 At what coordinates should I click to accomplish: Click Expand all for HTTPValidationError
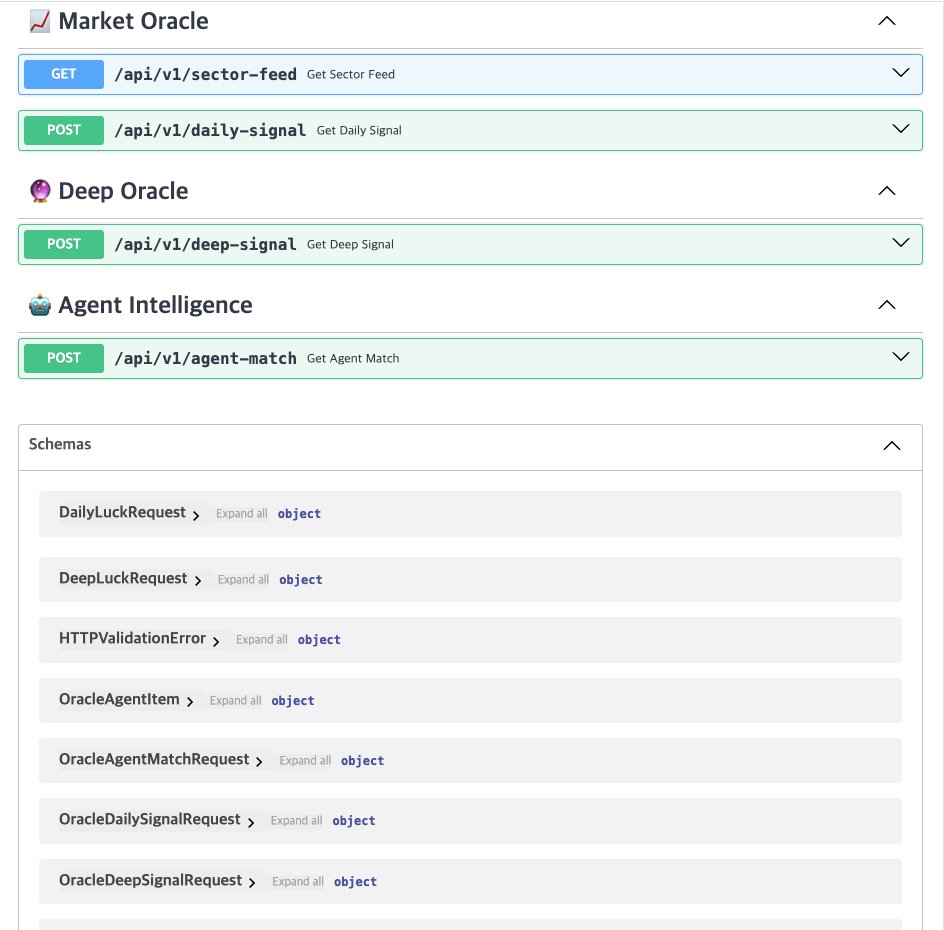coord(261,639)
